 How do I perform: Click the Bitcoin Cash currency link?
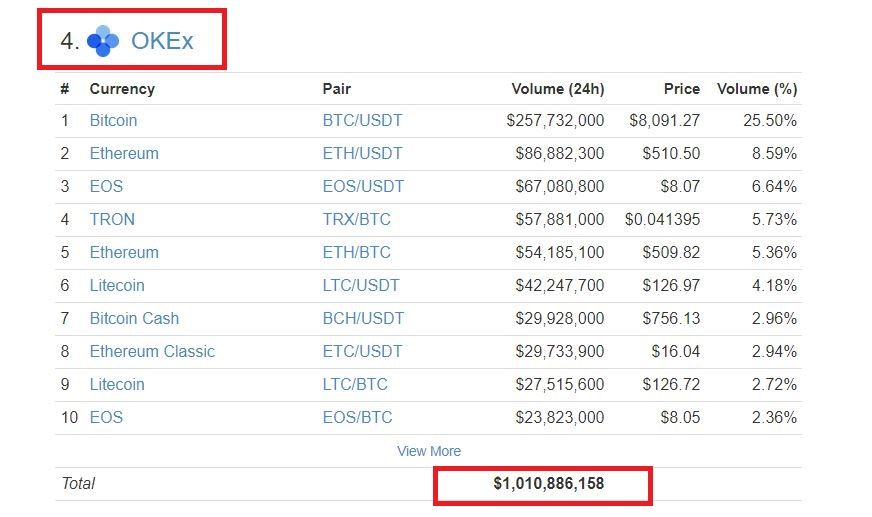[134, 318]
